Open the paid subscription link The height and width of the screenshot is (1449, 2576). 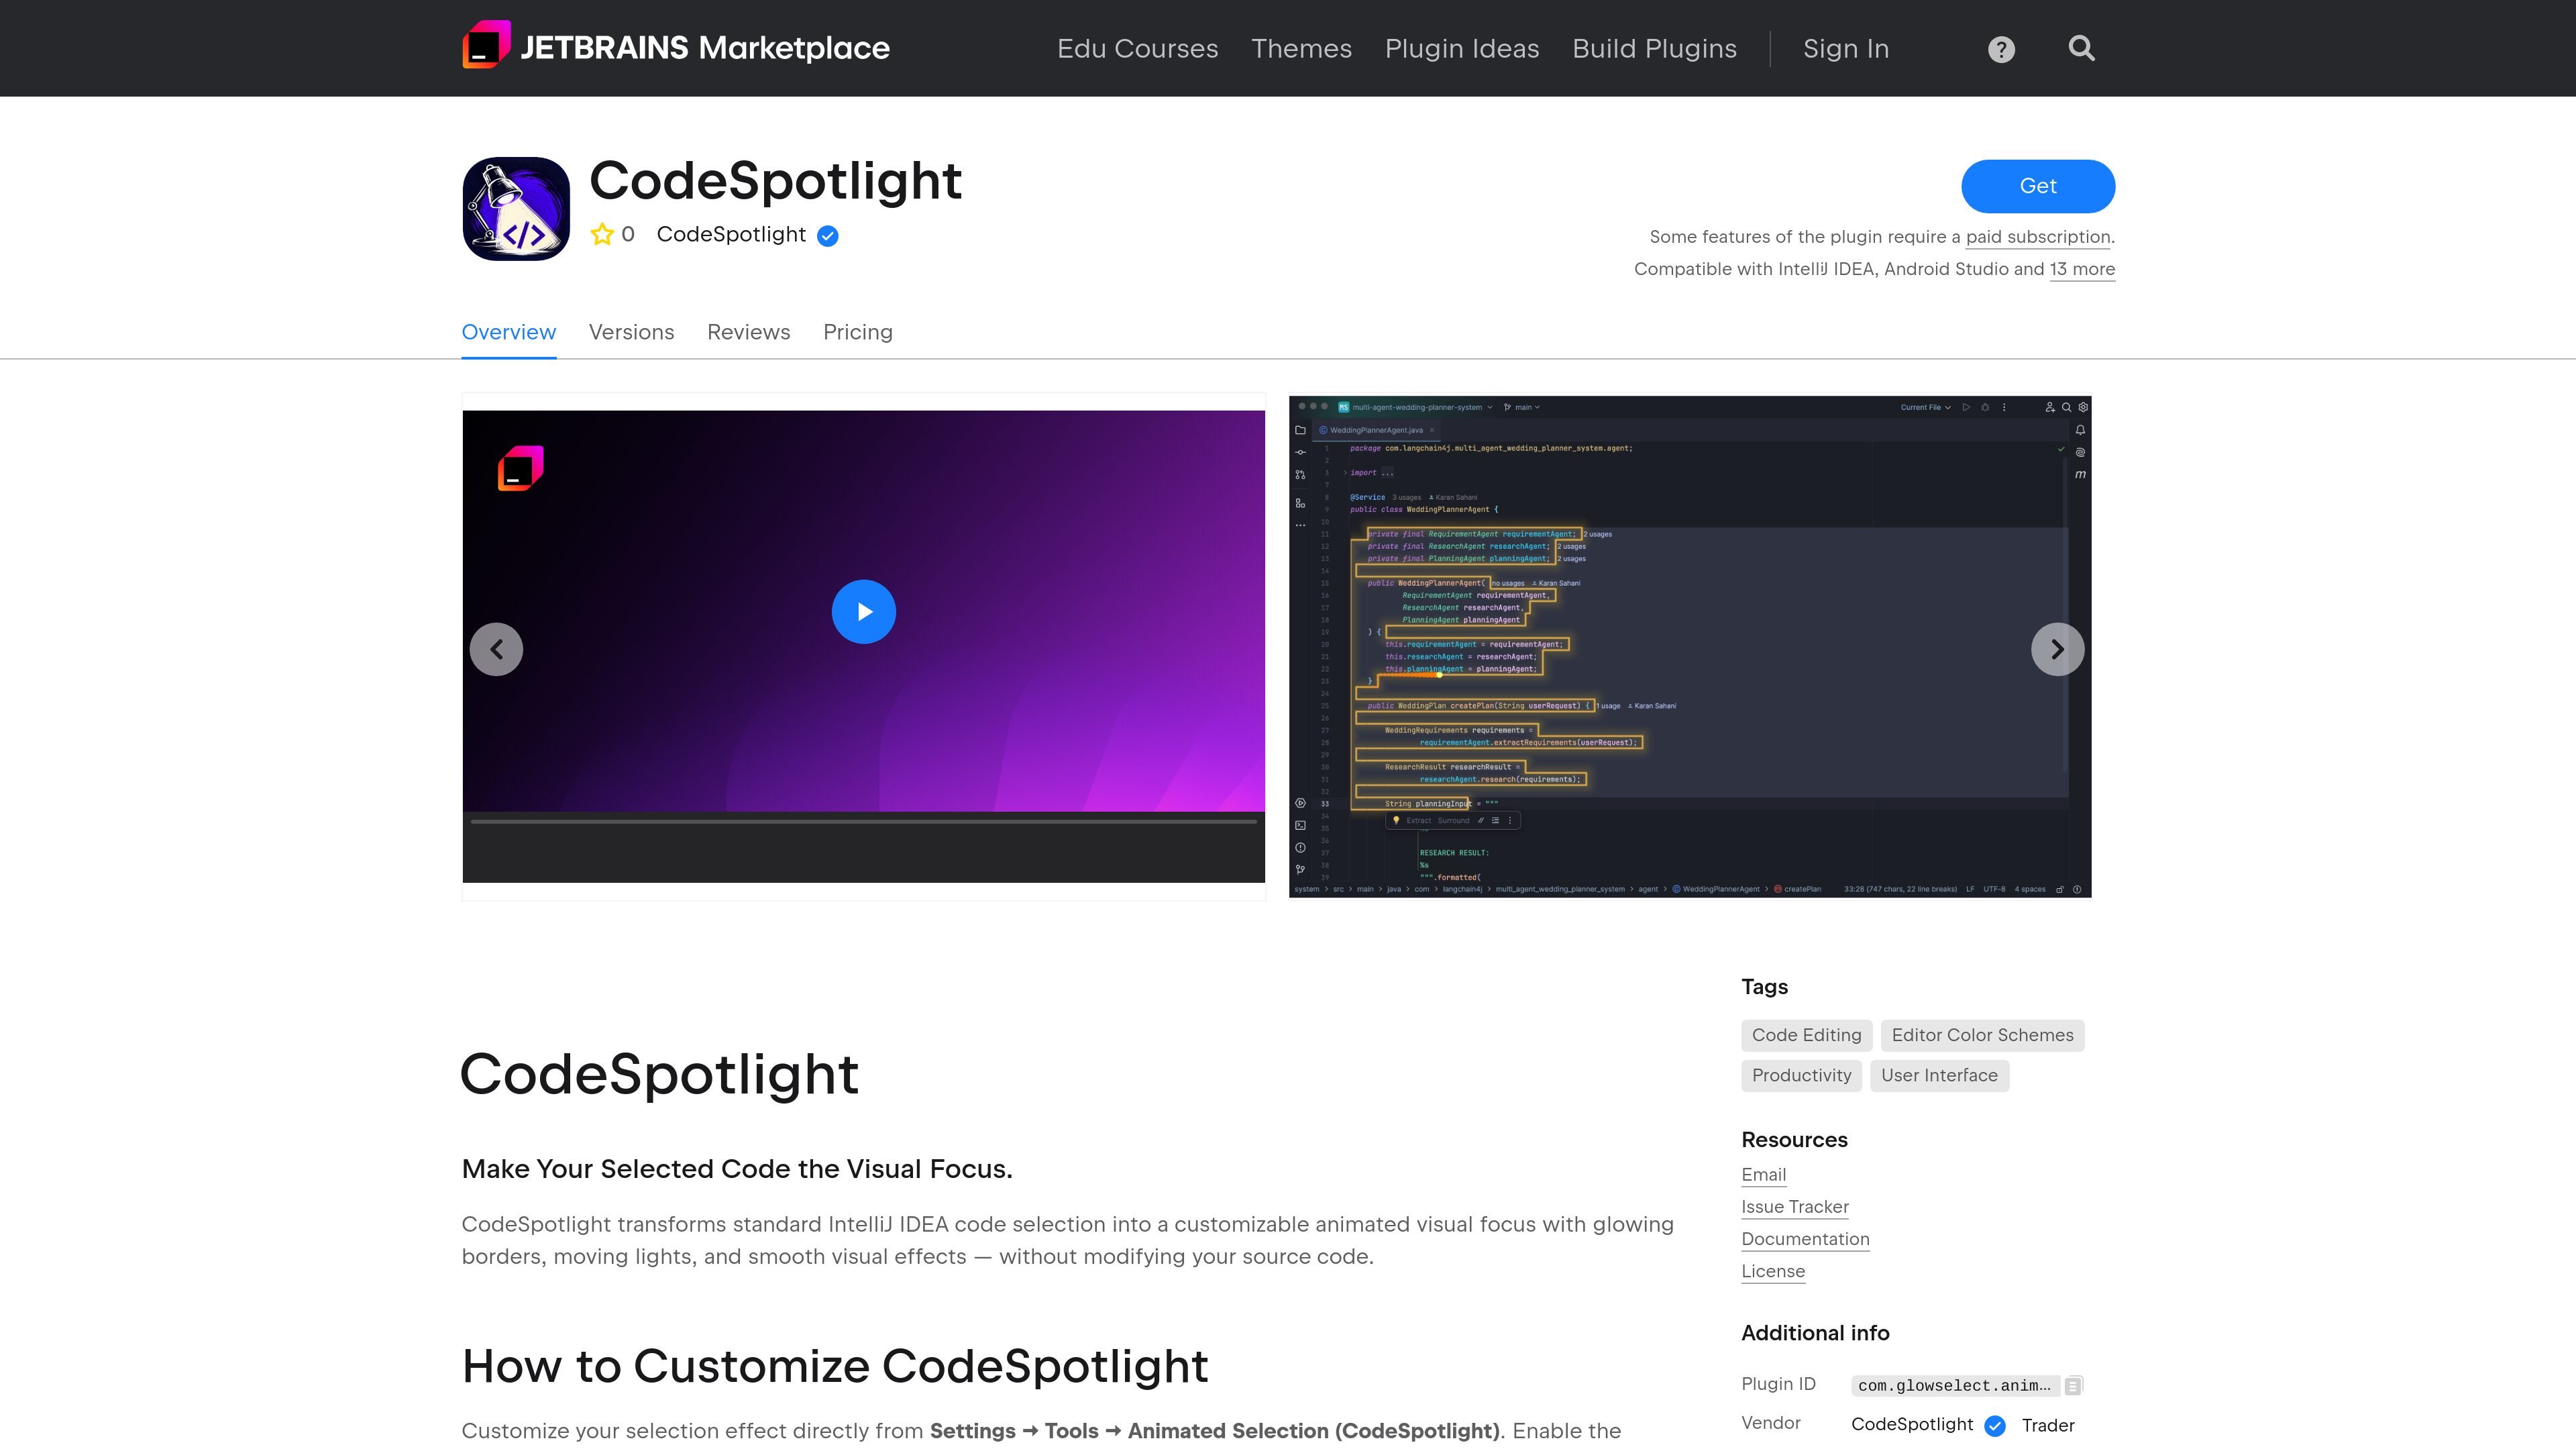click(x=2037, y=237)
